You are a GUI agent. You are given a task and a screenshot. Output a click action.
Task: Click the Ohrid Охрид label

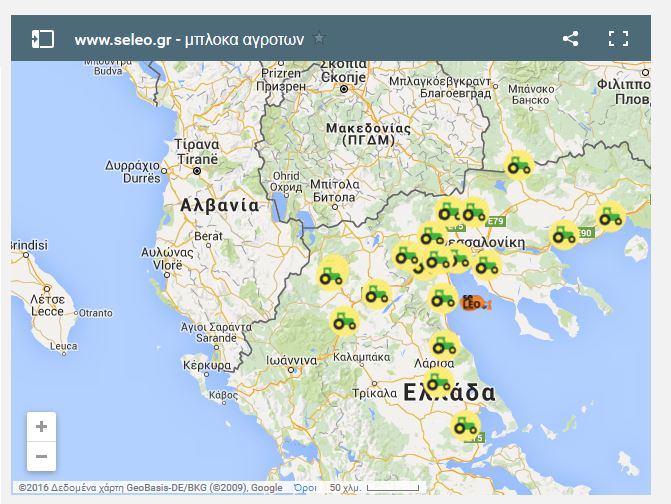[286, 182]
